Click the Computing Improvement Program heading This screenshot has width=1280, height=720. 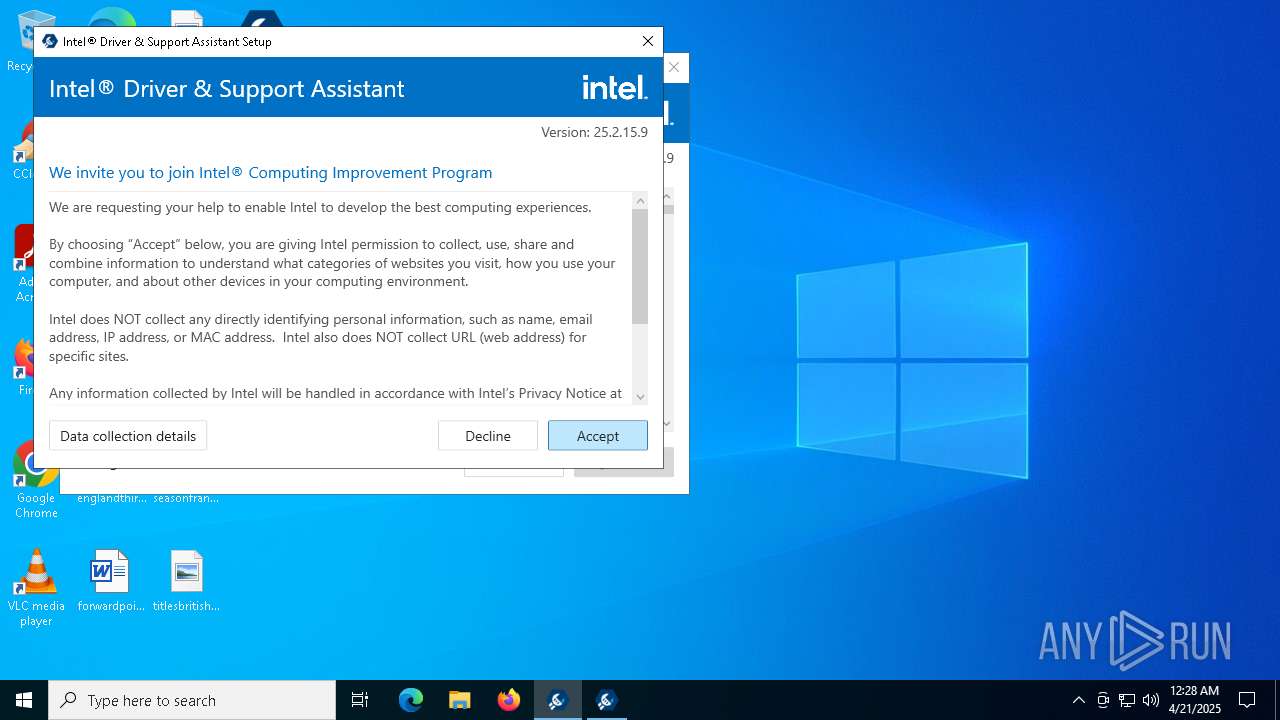click(x=270, y=172)
